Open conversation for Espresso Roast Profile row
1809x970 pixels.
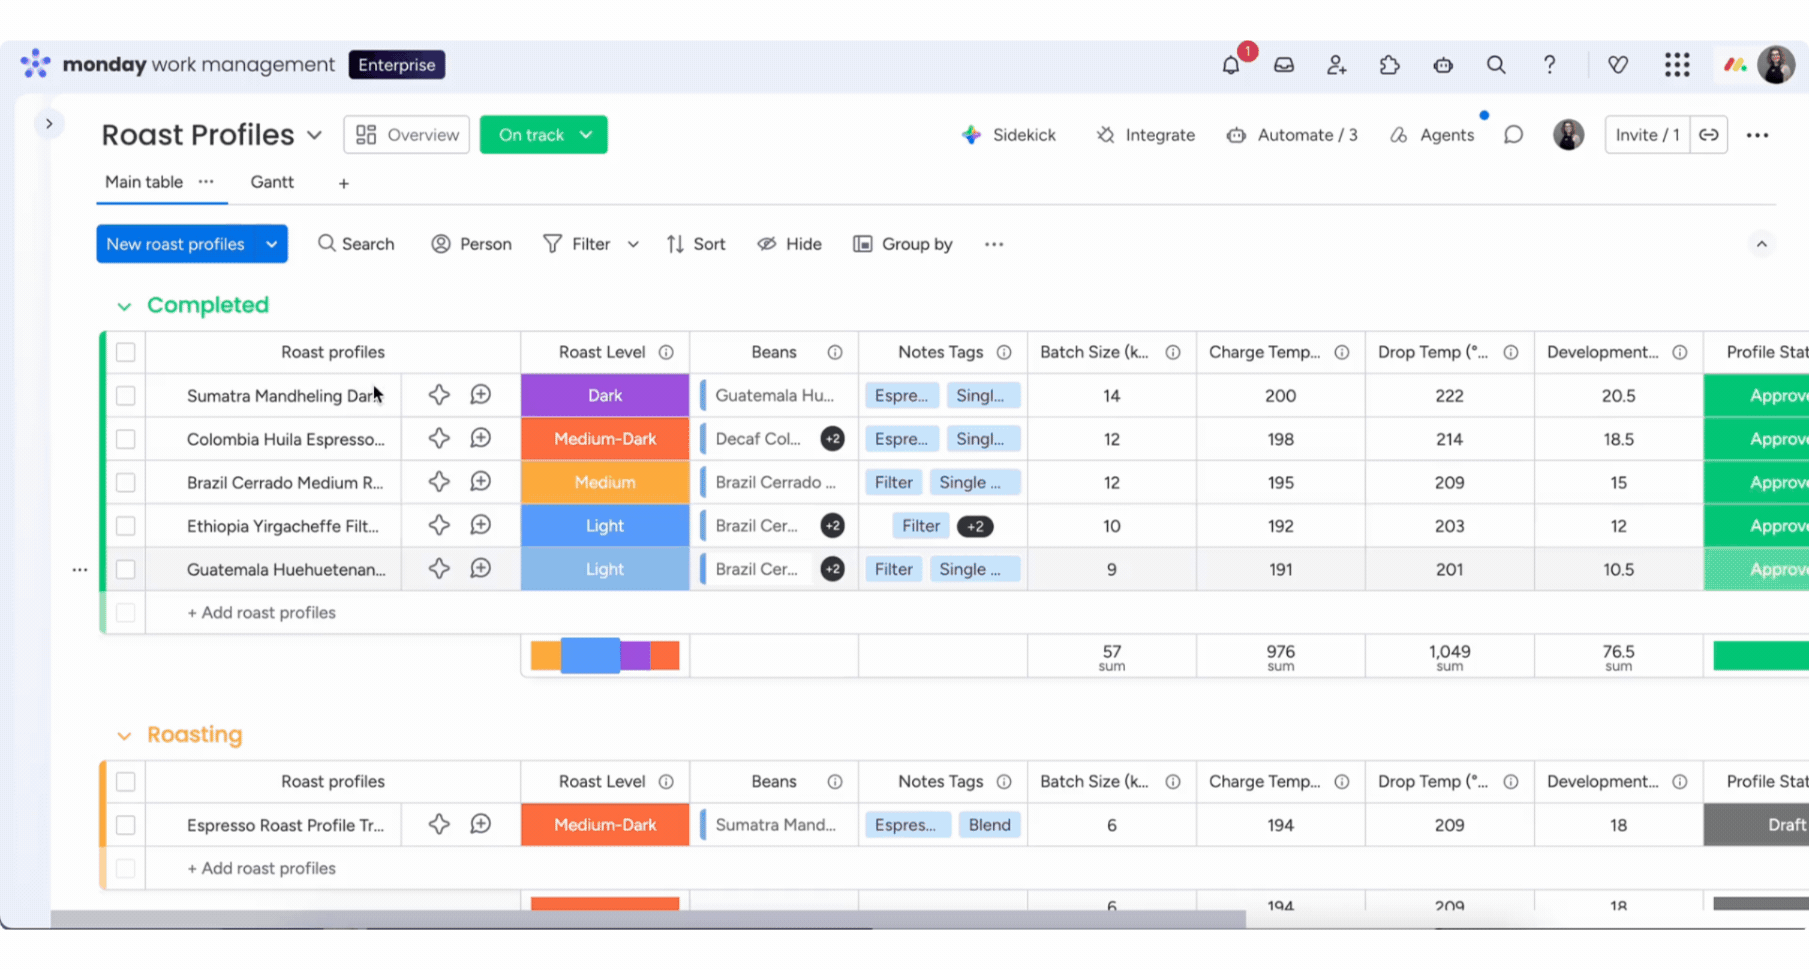coord(481,824)
